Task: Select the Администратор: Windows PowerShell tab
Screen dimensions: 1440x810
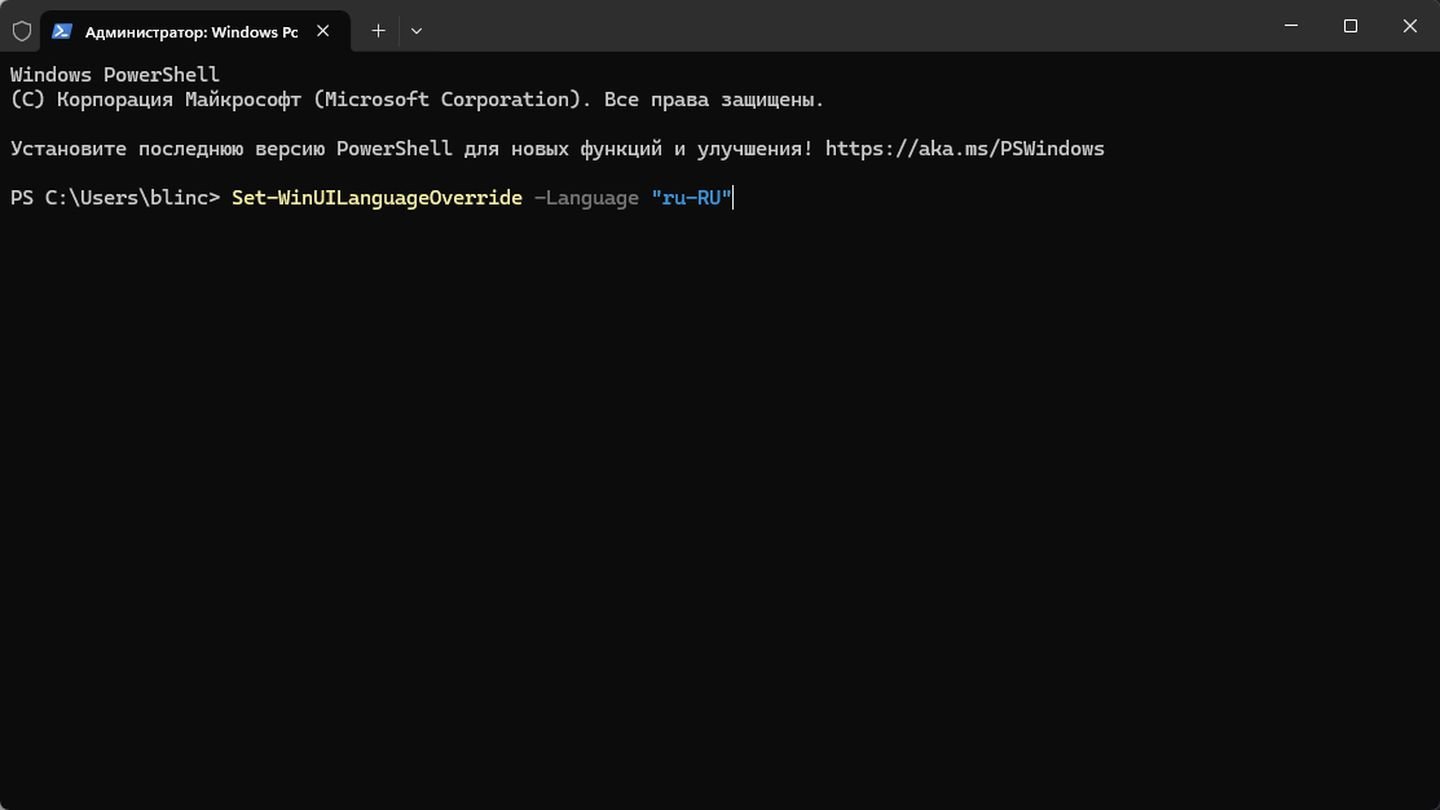Action: (195, 31)
